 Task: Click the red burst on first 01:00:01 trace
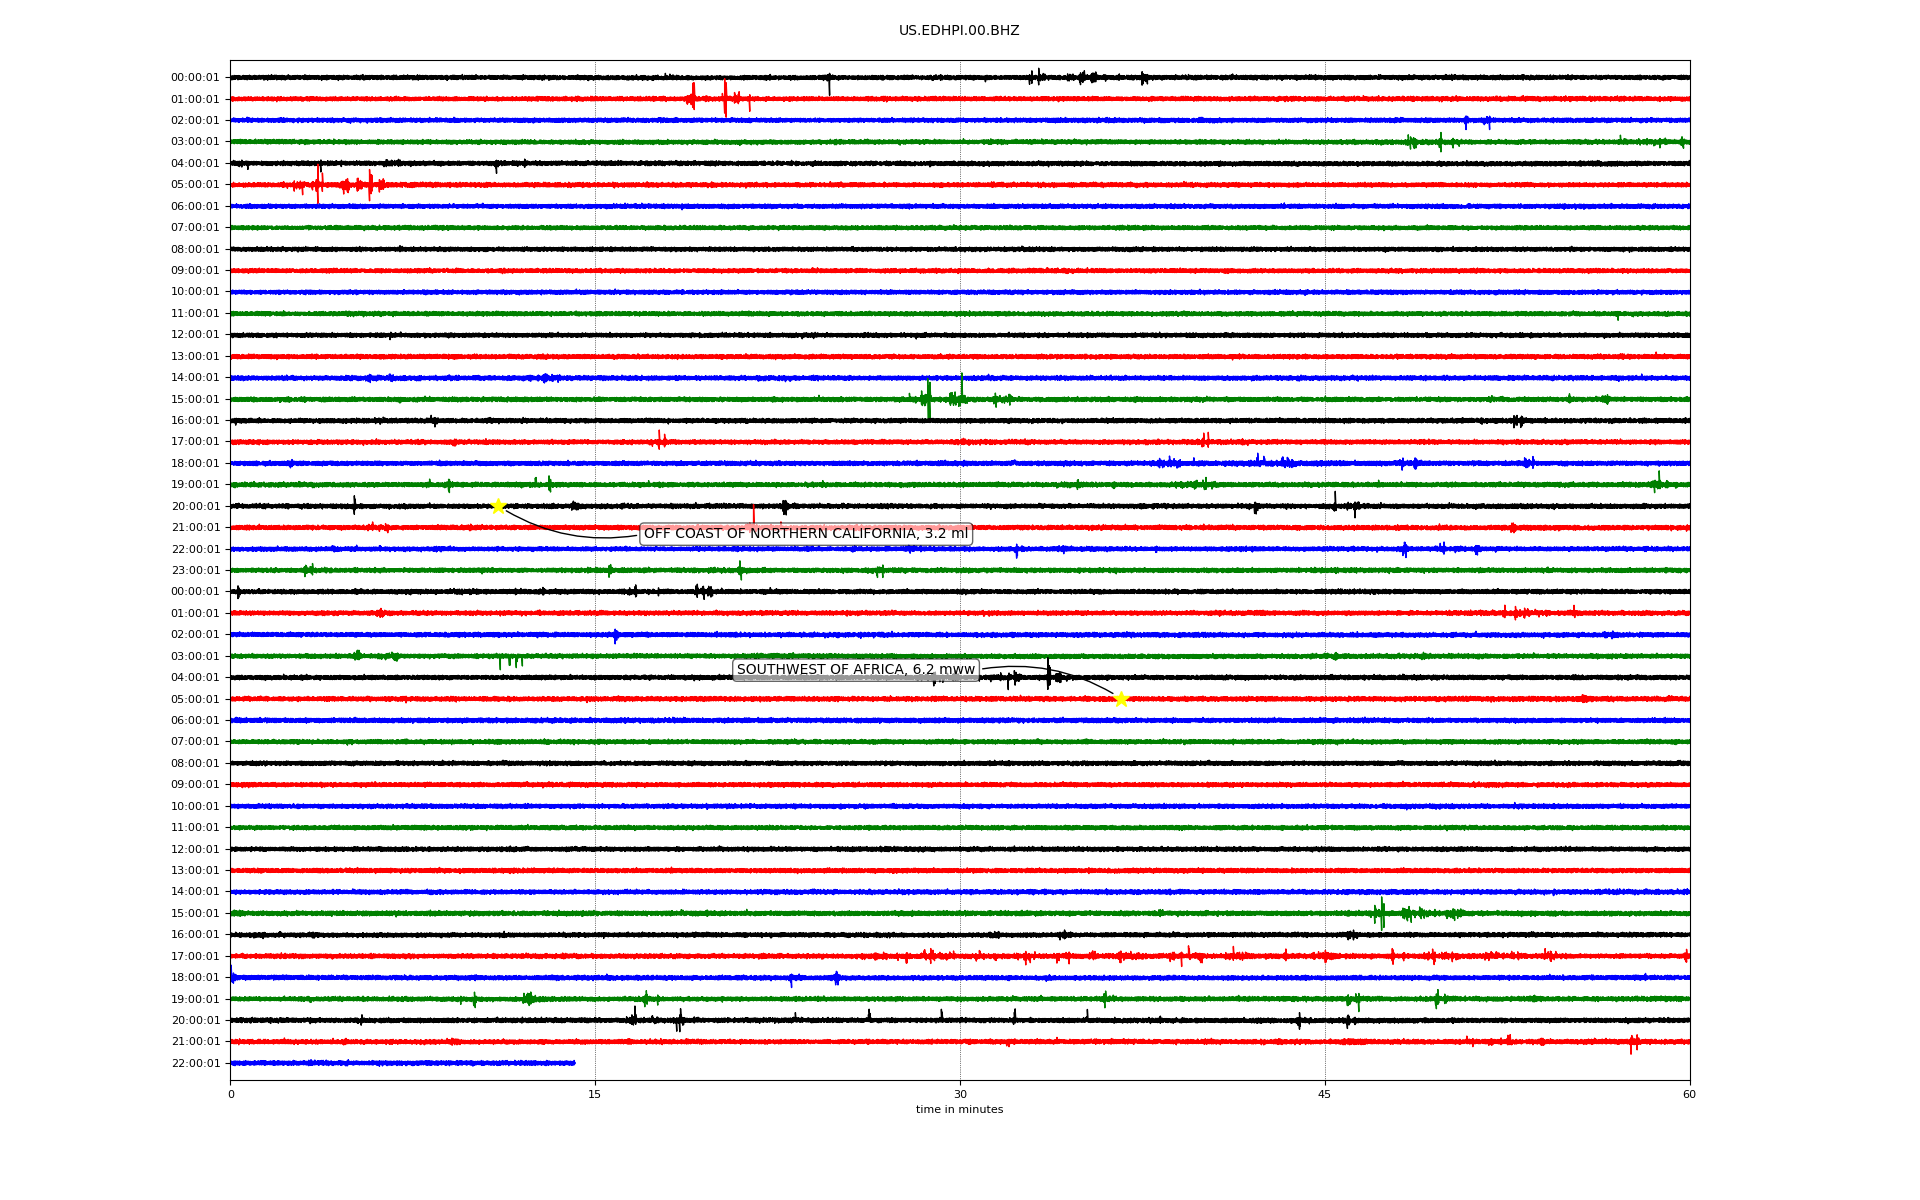pos(726,98)
